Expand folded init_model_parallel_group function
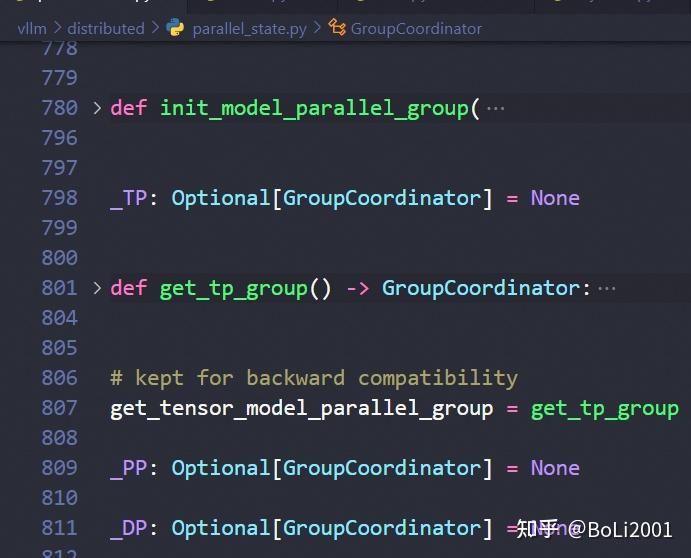691x558 pixels. pos(97,108)
